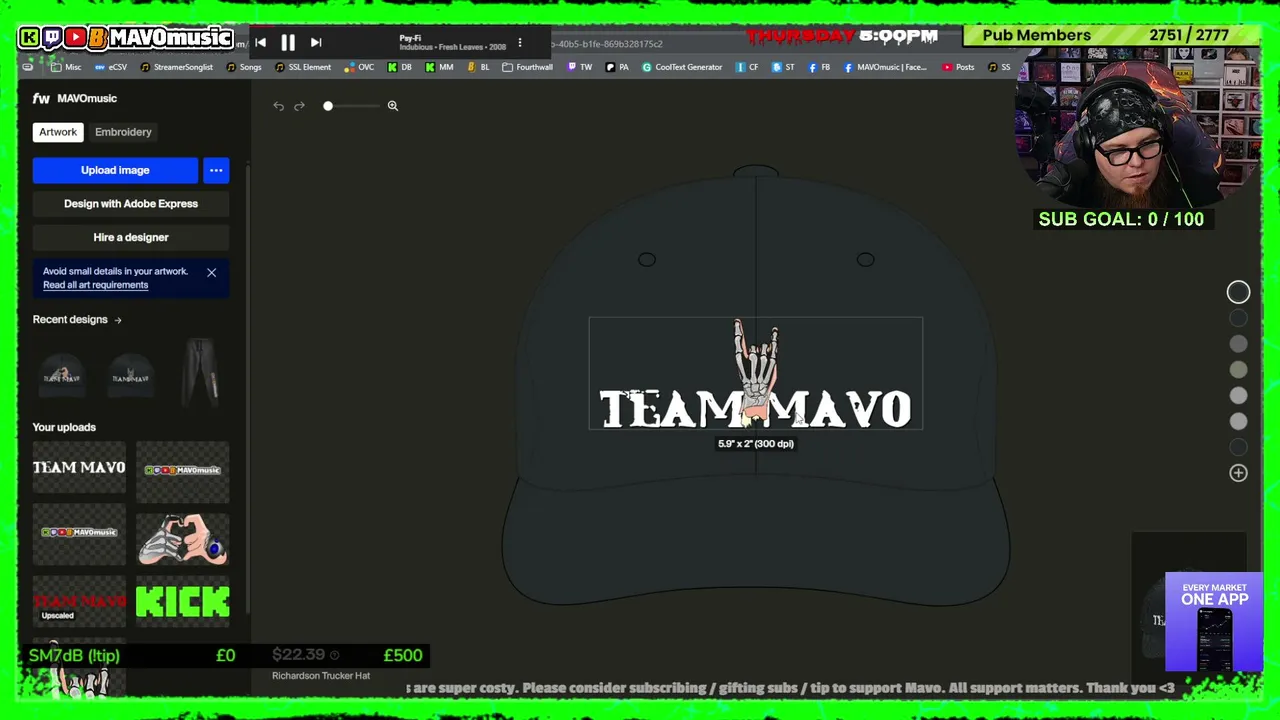
Task: Open the DB bookmark
Action: pyautogui.click(x=400, y=68)
